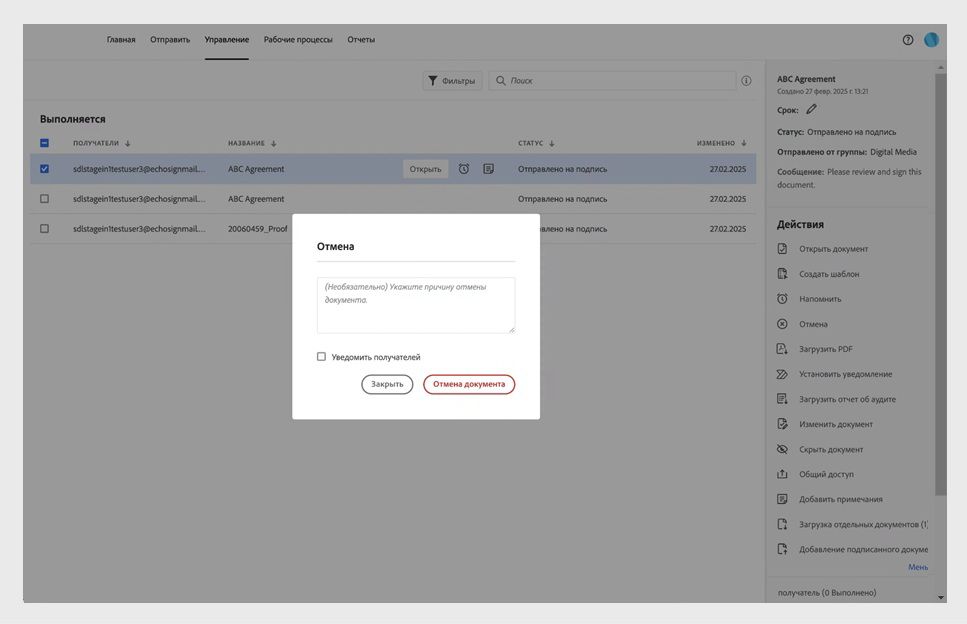Screen dimensions: 967x624
Task: Click получатель (0 Выполнено) section
Action: (826, 593)
